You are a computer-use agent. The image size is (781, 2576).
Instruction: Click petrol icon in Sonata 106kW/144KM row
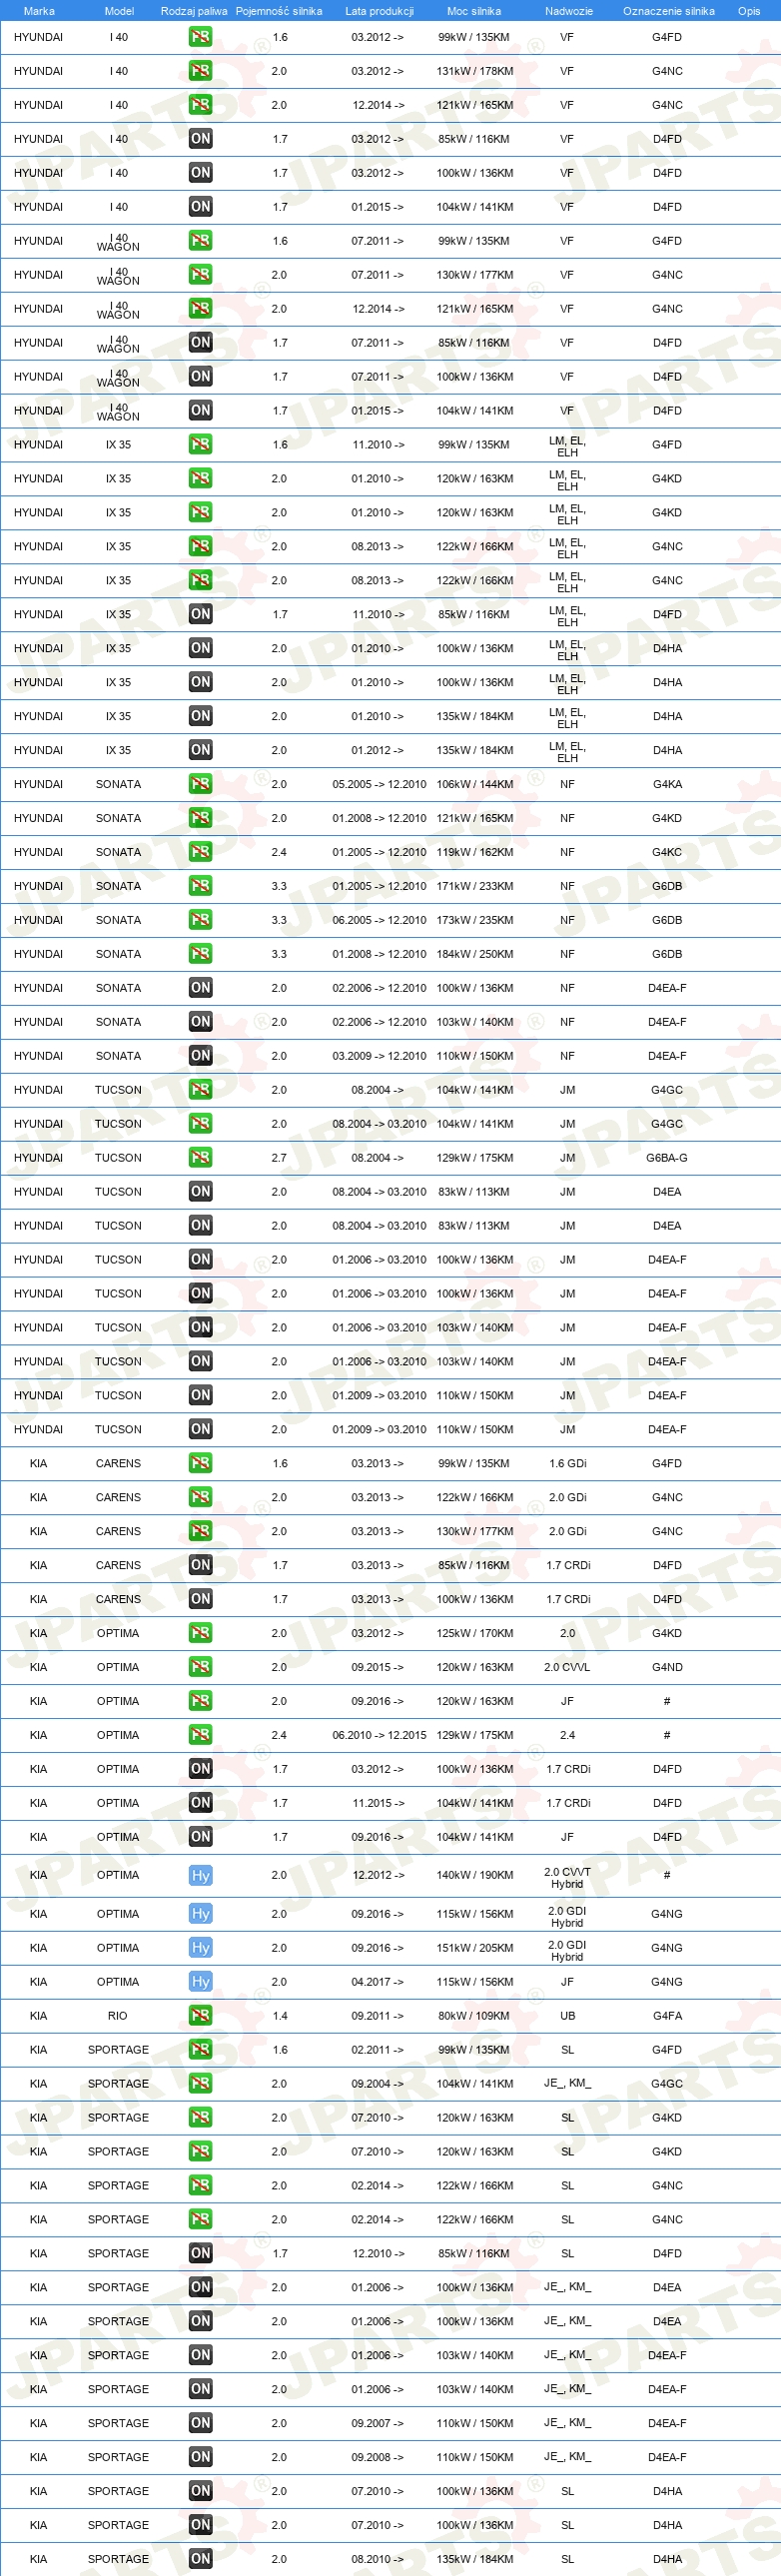tap(200, 784)
